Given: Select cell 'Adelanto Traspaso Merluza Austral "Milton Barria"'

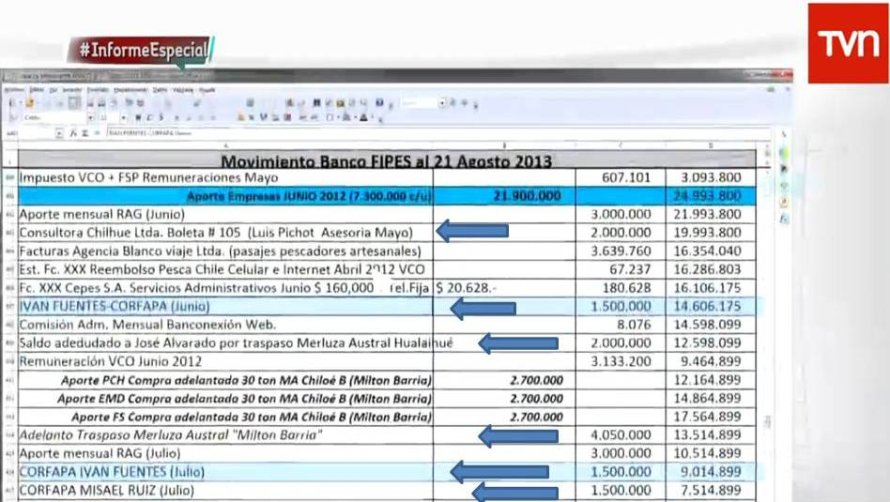Looking at the screenshot, I should 225,435.
